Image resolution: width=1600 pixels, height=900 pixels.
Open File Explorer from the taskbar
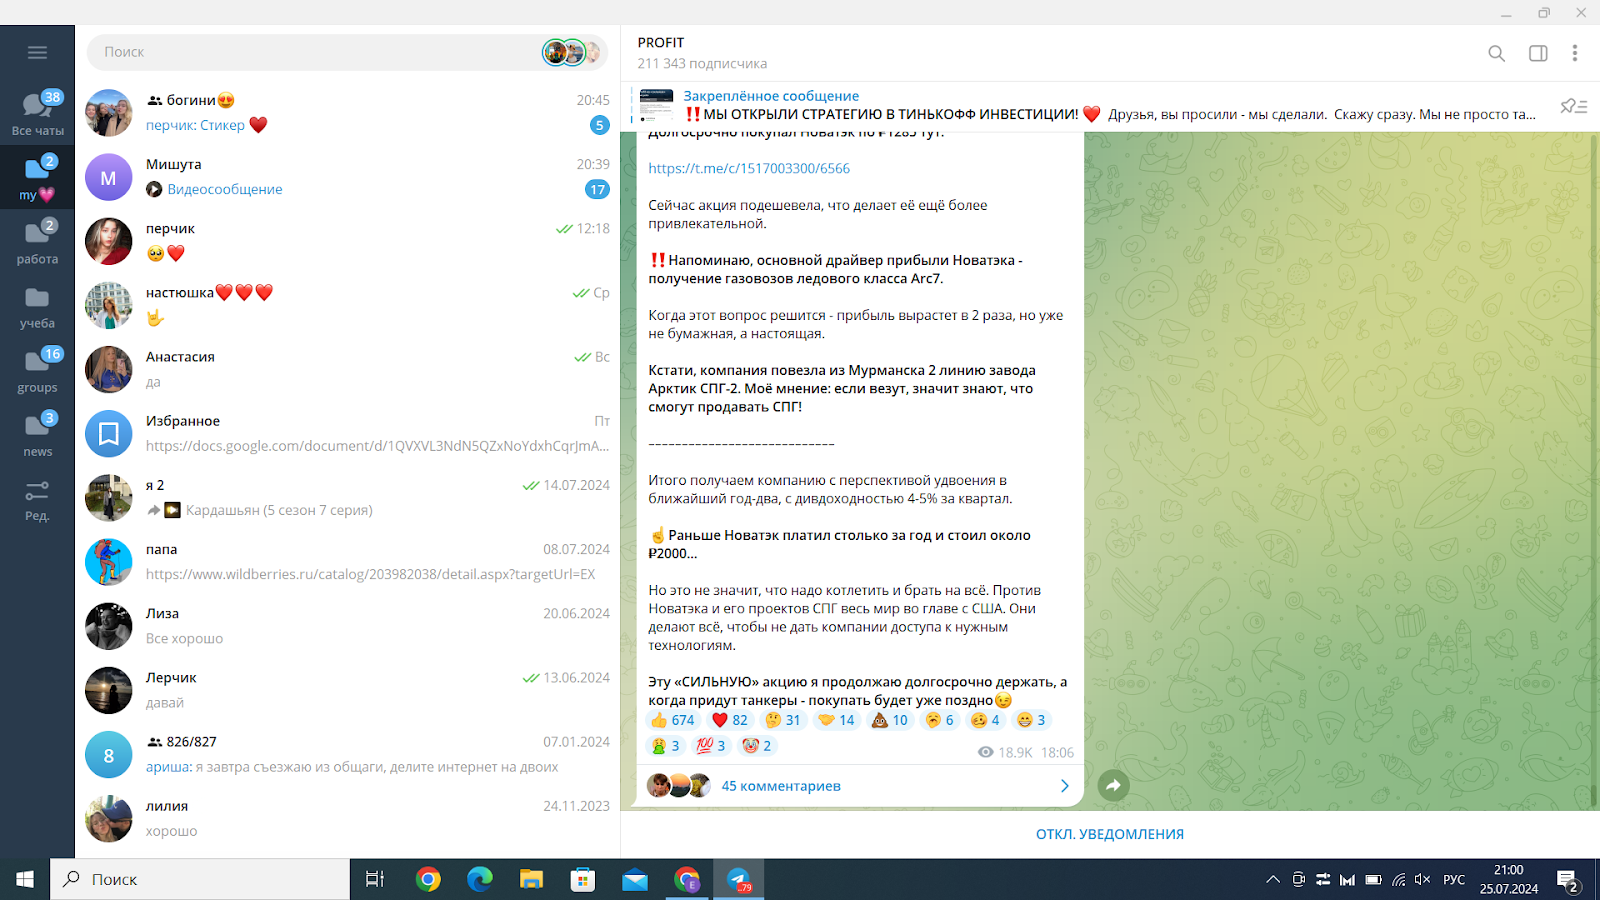531,879
